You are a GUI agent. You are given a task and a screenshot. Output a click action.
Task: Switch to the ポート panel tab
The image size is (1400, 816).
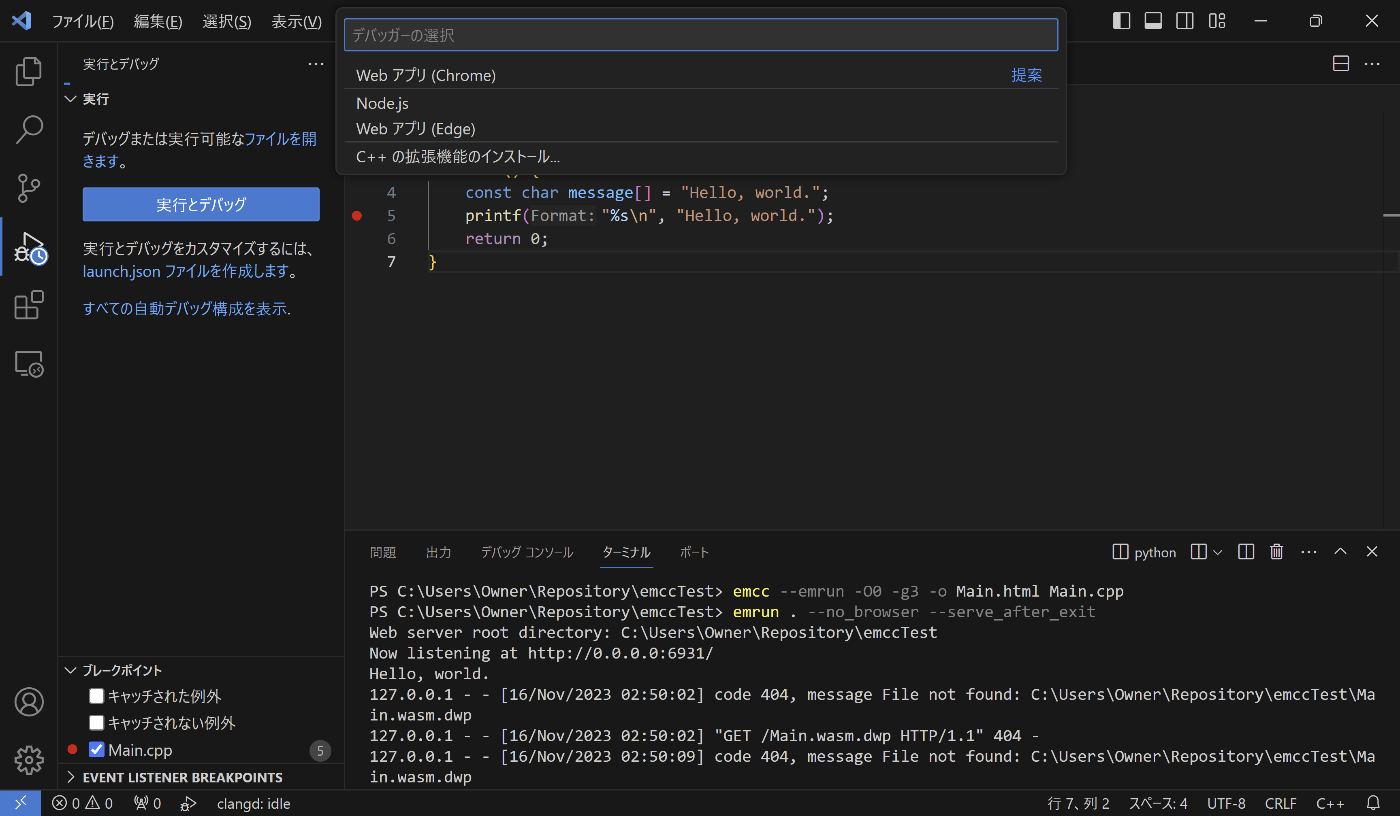tap(694, 552)
